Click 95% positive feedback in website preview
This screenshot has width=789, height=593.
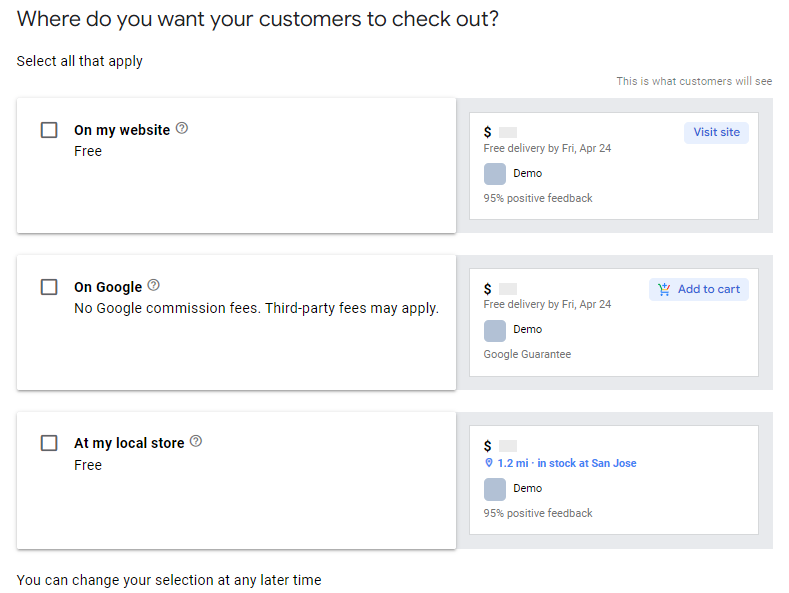click(x=538, y=198)
